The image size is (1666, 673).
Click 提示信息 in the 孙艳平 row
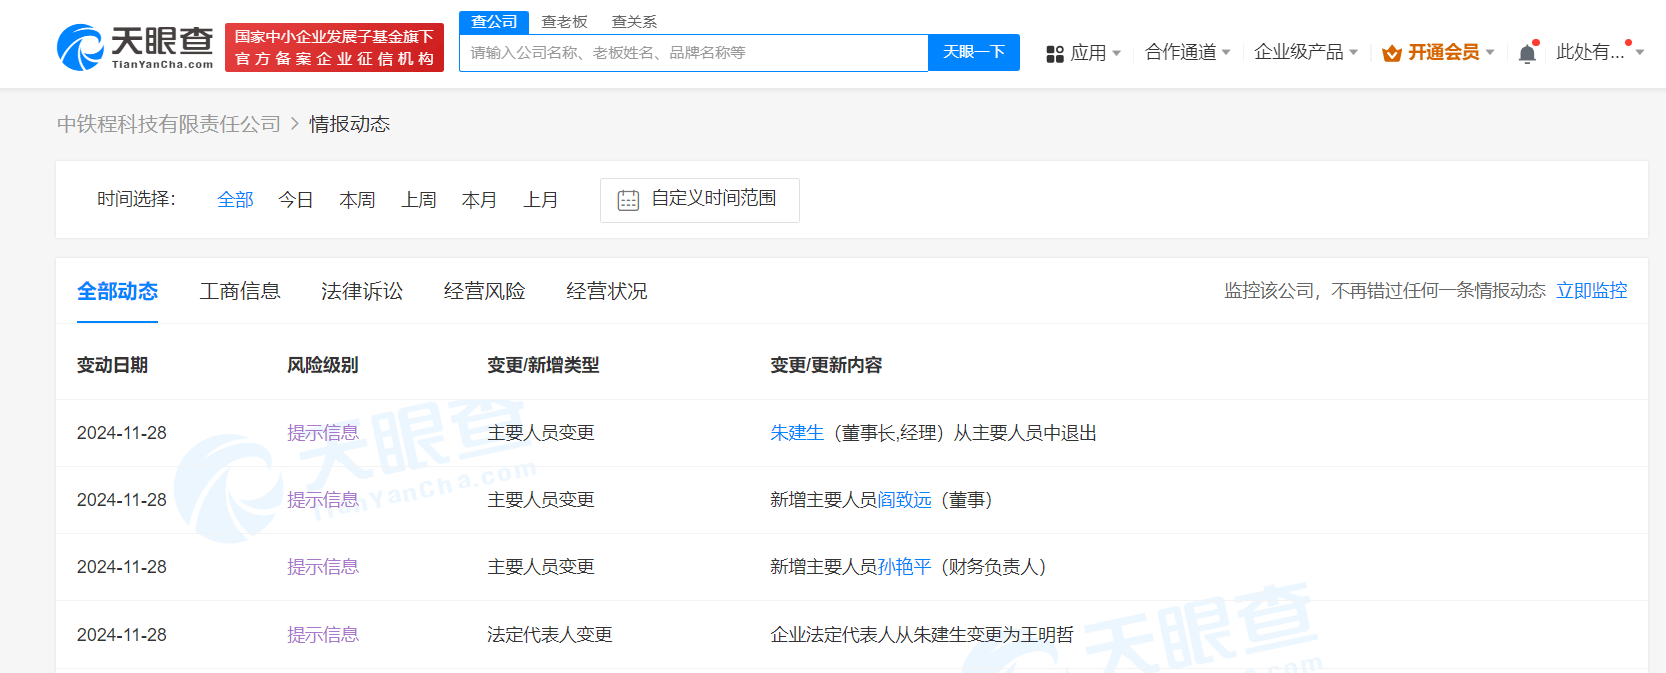(x=323, y=567)
